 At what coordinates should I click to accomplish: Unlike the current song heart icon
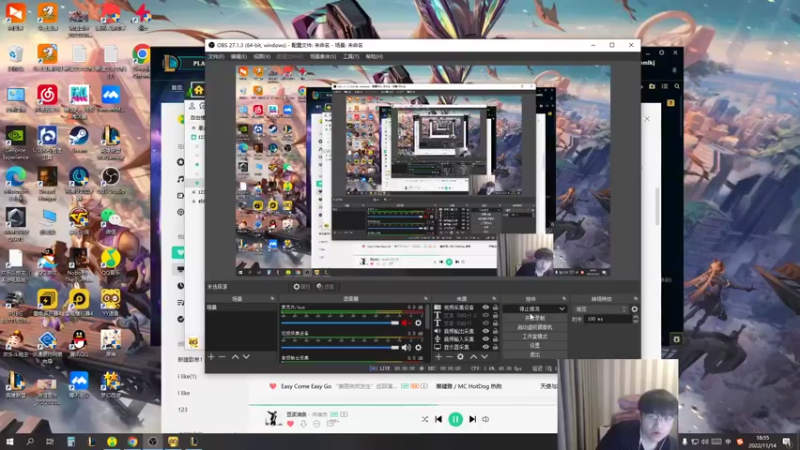(290, 423)
